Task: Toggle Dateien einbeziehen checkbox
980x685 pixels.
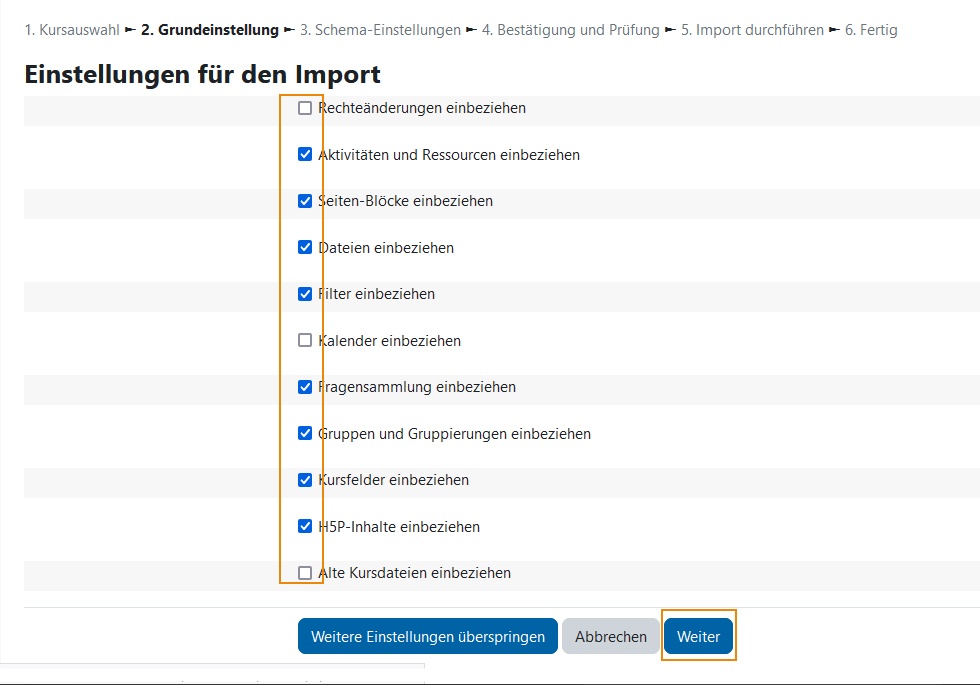Action: click(305, 248)
